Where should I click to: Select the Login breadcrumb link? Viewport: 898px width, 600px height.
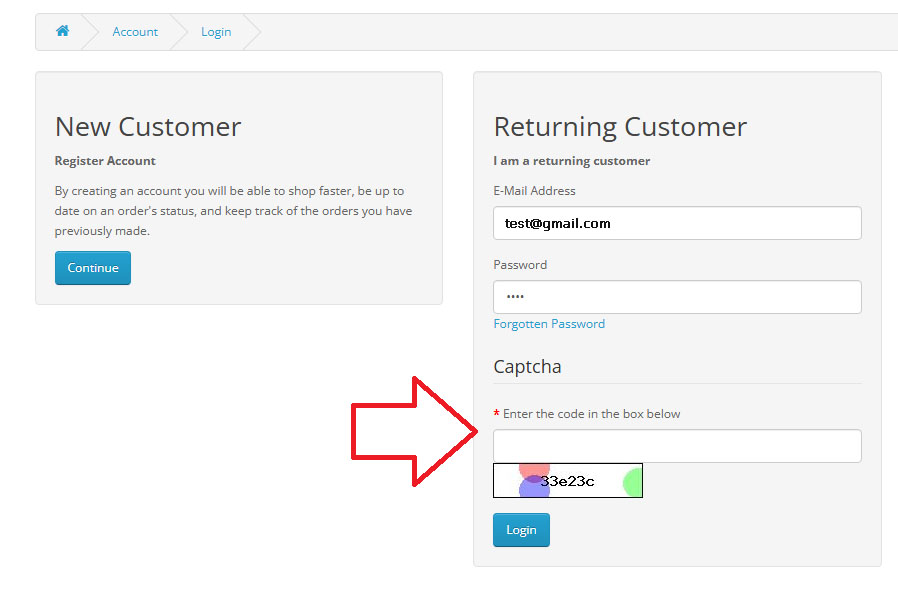click(x=216, y=32)
